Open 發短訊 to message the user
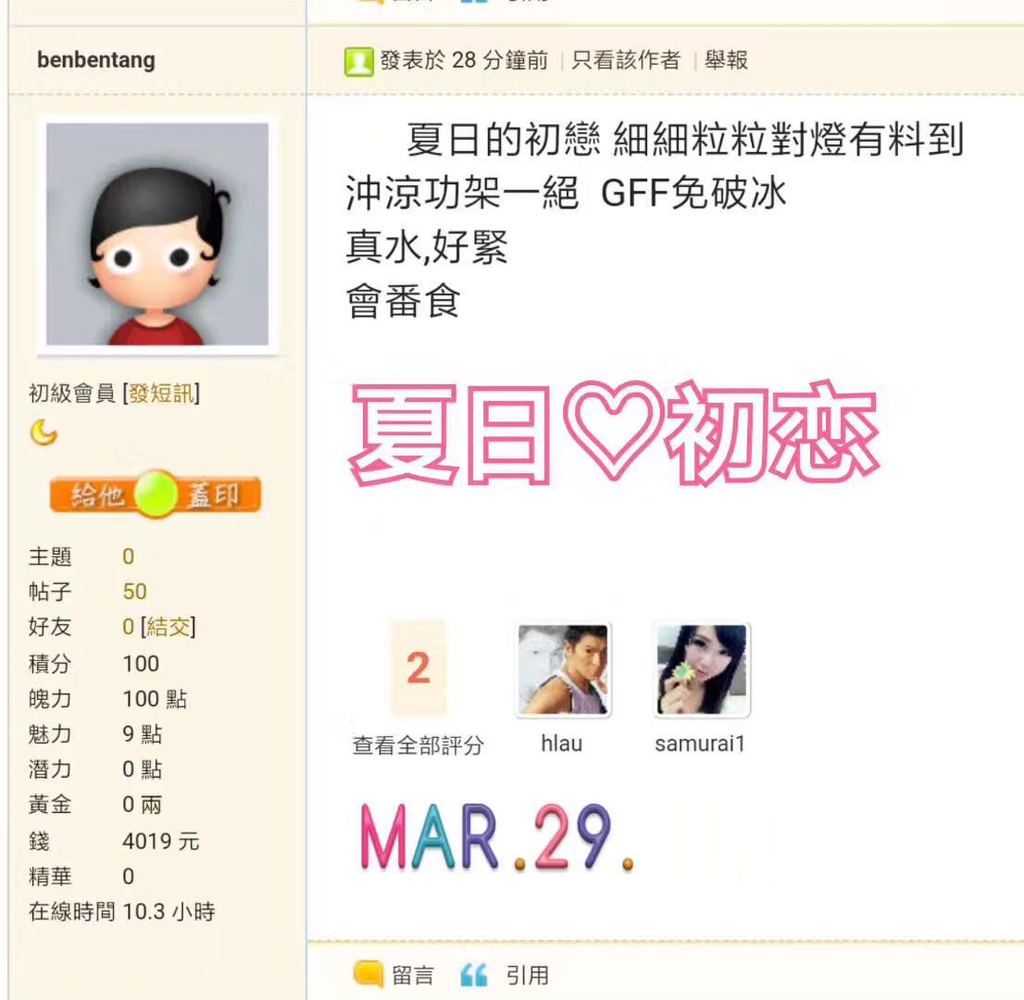 (161, 393)
